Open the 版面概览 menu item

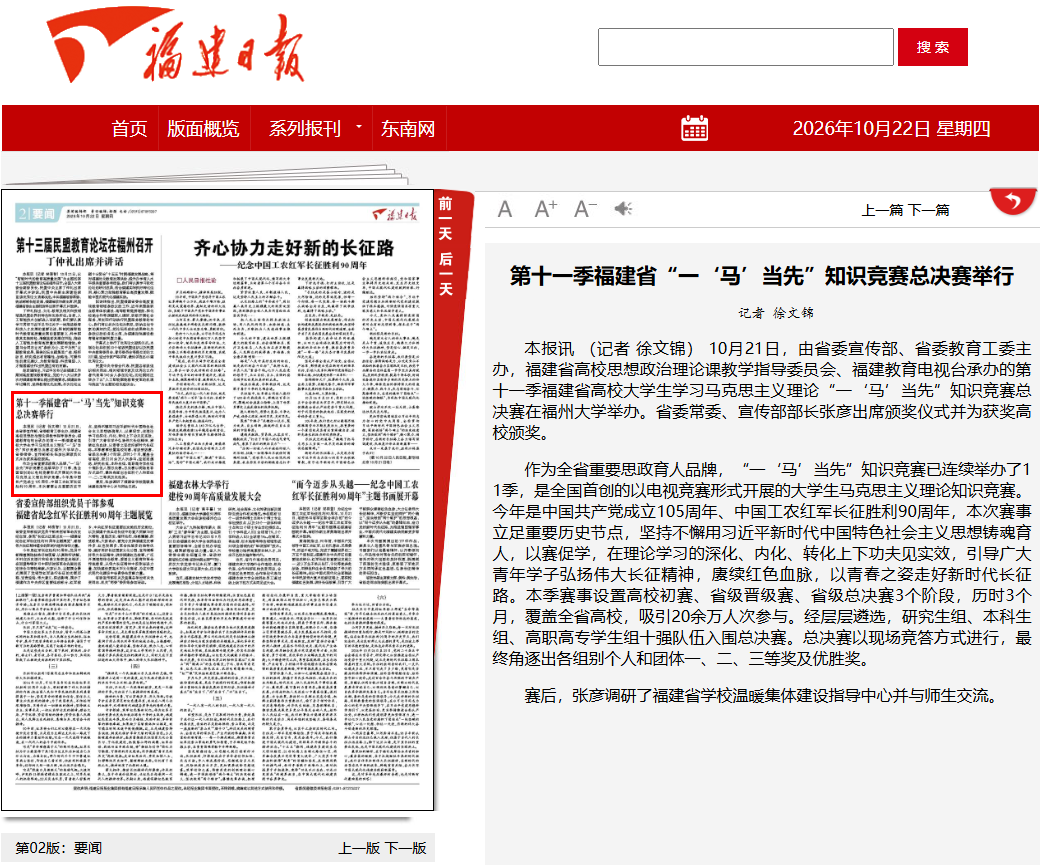tap(203, 128)
